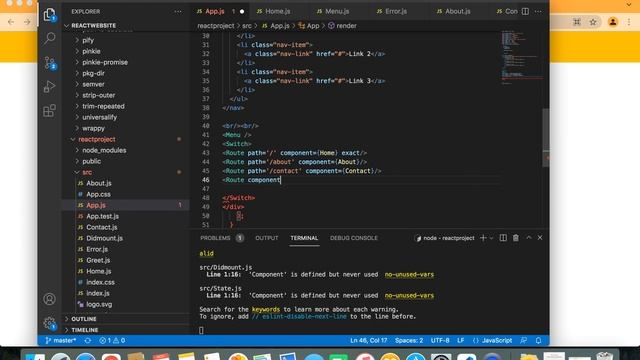Screen dimensions: 640x360
Task: Bookmark page star in browser window
Action: click(593, 22)
